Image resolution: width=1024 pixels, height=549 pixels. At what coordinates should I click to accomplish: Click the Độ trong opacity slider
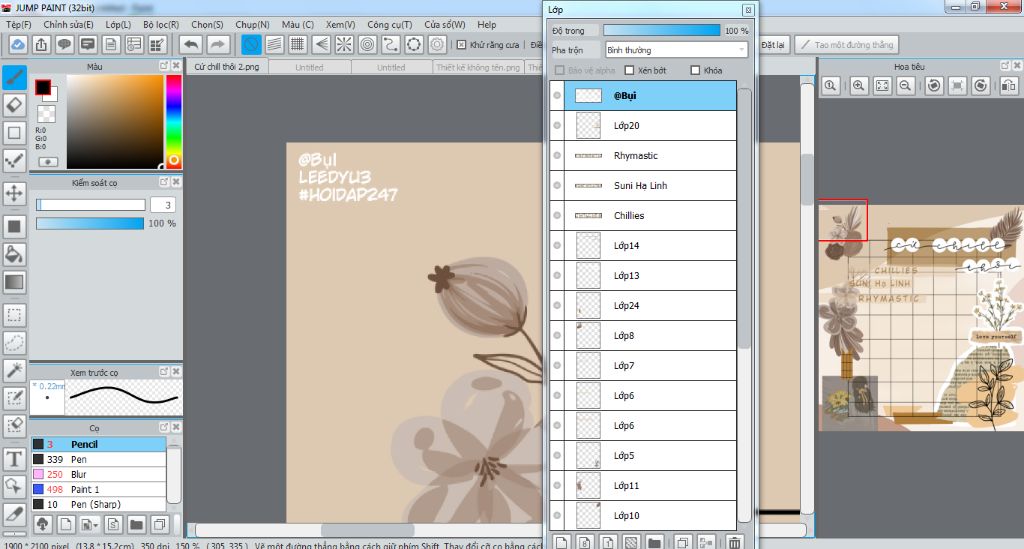(x=662, y=30)
